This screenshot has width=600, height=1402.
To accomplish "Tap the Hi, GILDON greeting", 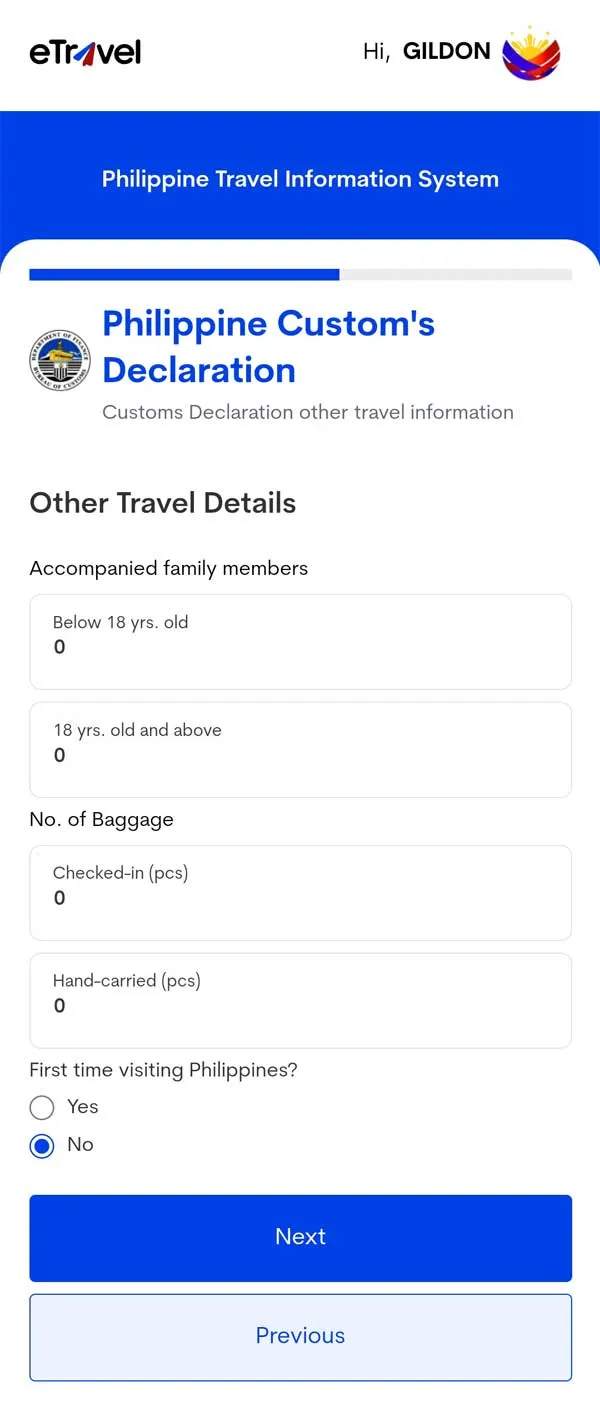I will (x=426, y=52).
